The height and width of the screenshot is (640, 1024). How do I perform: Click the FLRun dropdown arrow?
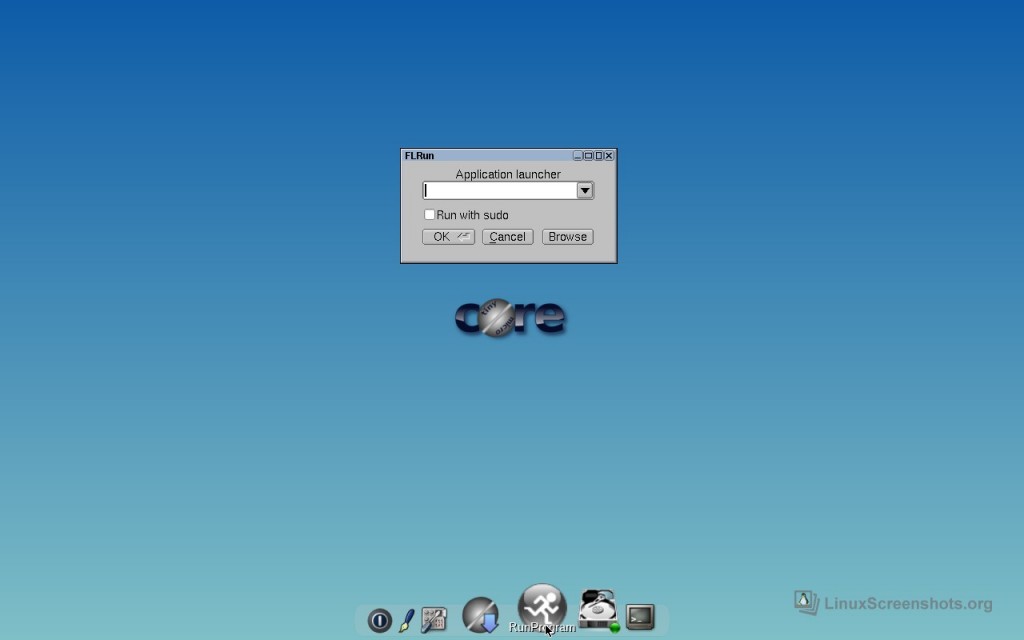tap(585, 190)
